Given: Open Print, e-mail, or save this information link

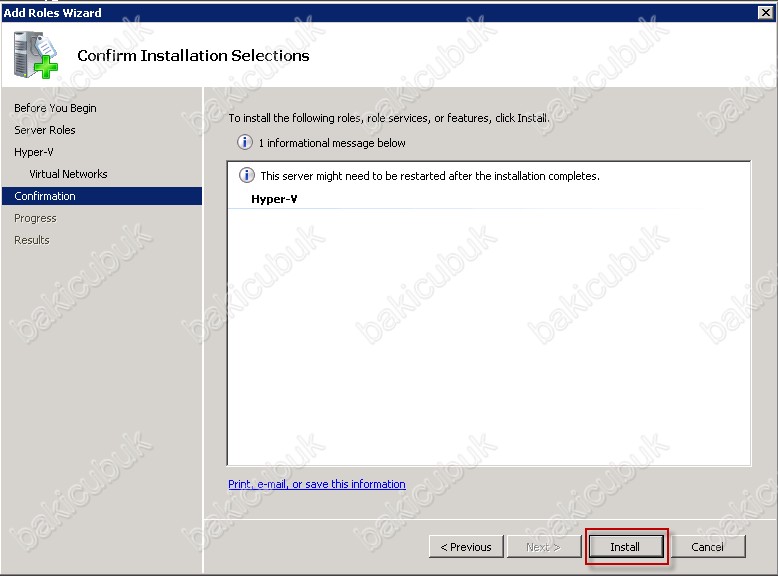Looking at the screenshot, I should tap(317, 484).
